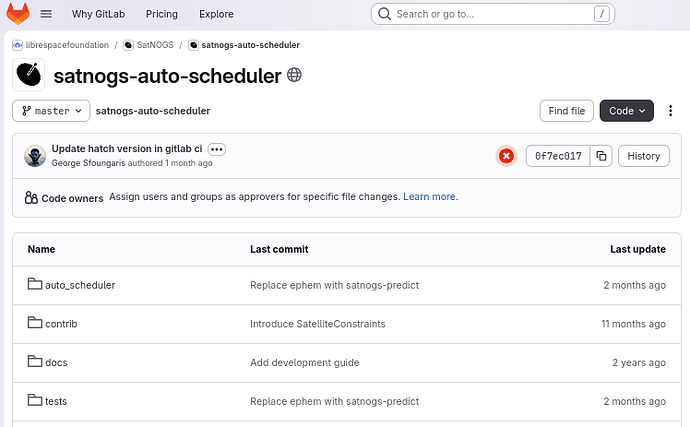Screen dimensions: 690x427
Task: Click the docs folder icon
Action: coord(35,361)
